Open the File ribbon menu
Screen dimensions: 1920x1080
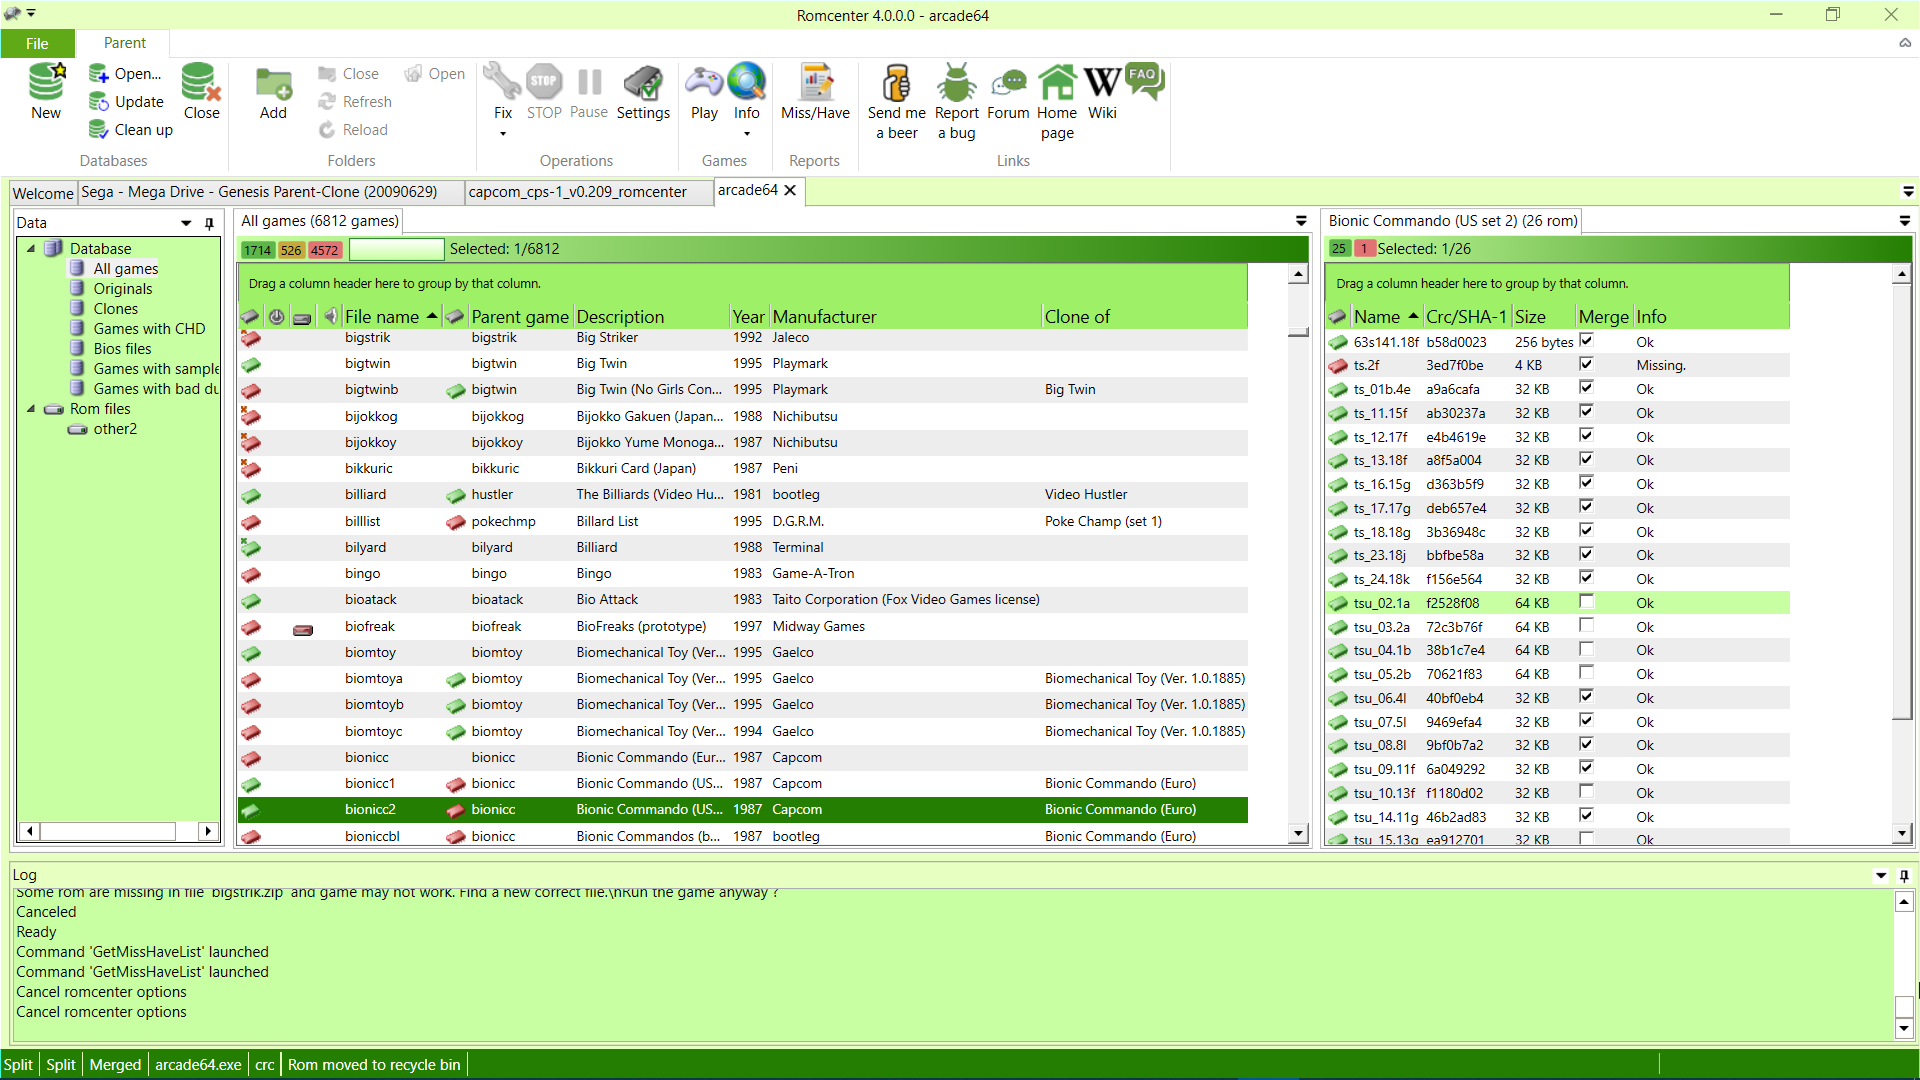(37, 43)
